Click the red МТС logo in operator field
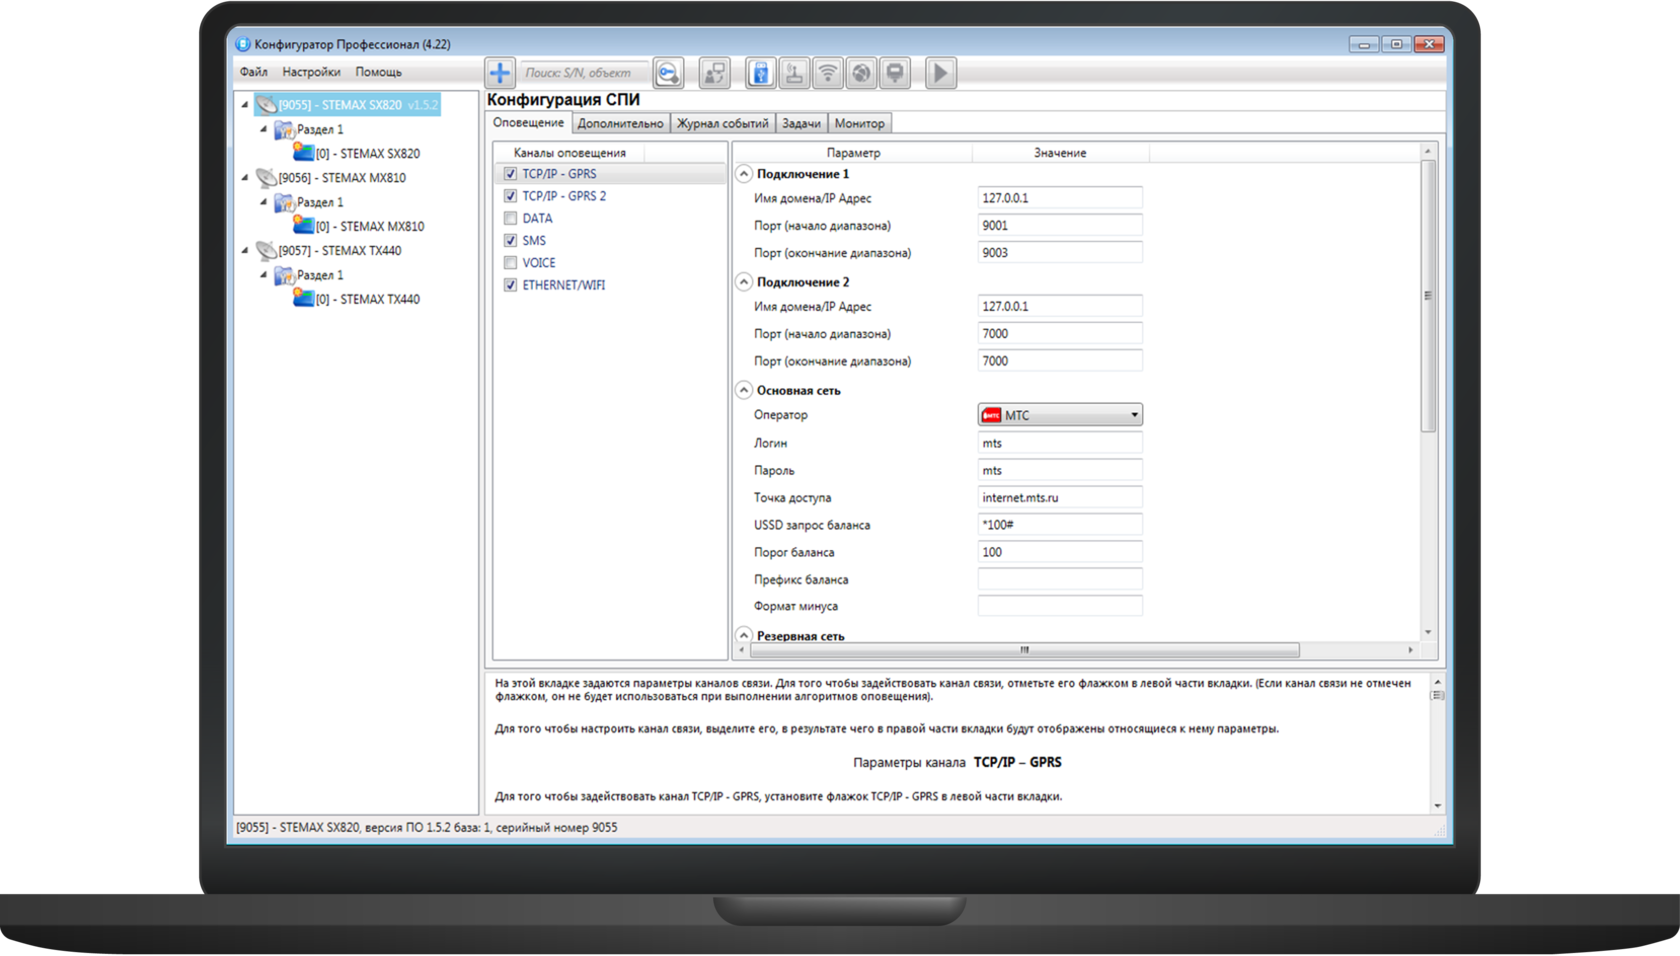The width and height of the screenshot is (1680, 956). coord(991,415)
